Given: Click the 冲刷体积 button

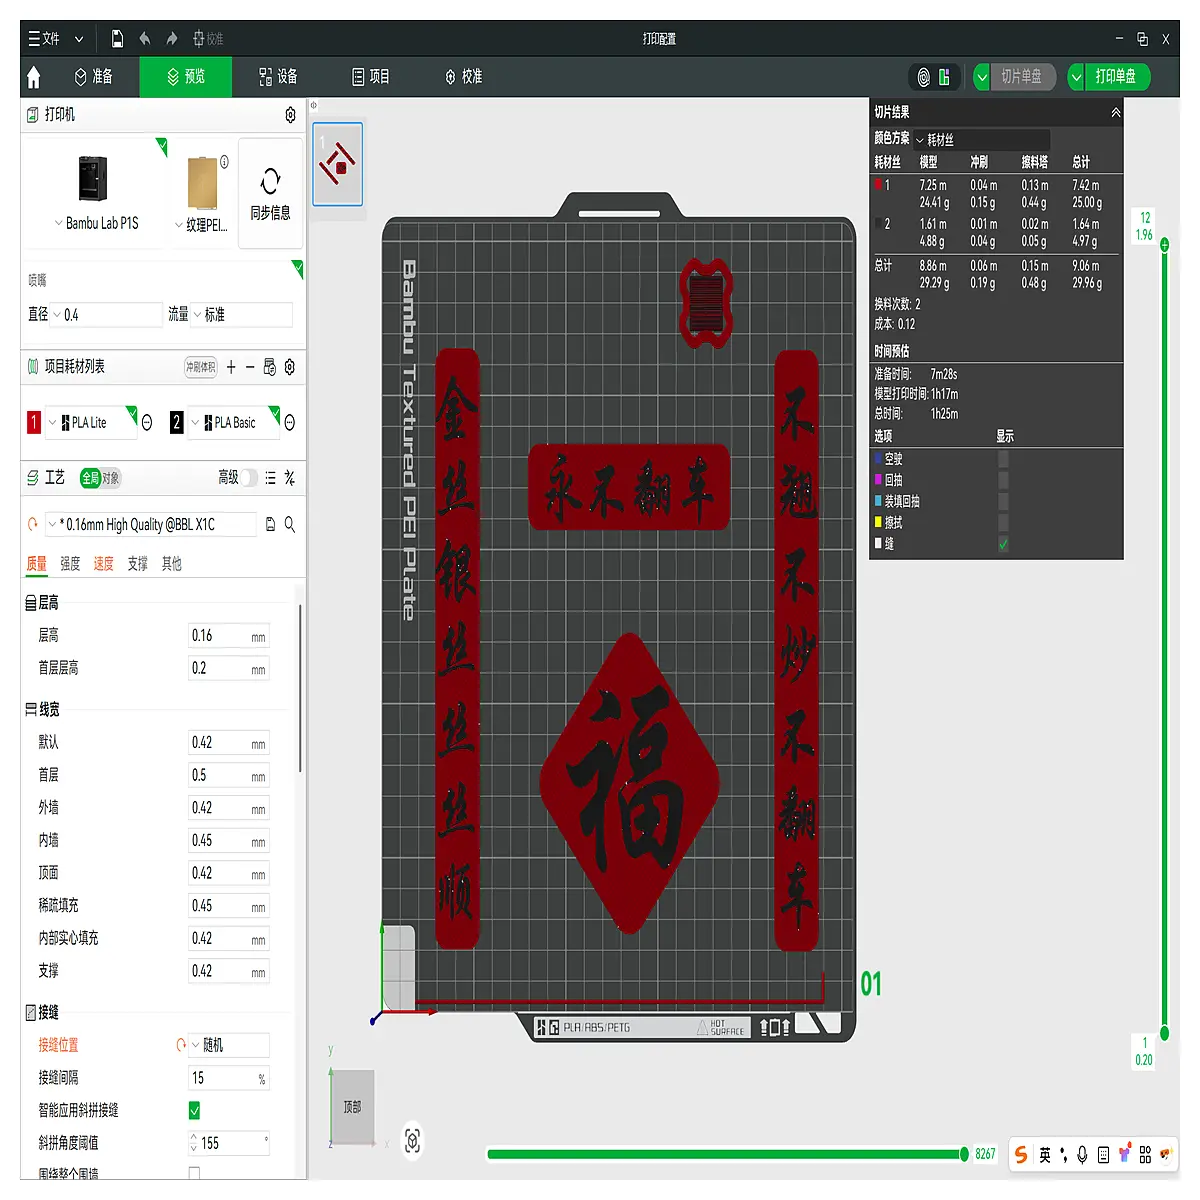Looking at the screenshot, I should (201, 367).
